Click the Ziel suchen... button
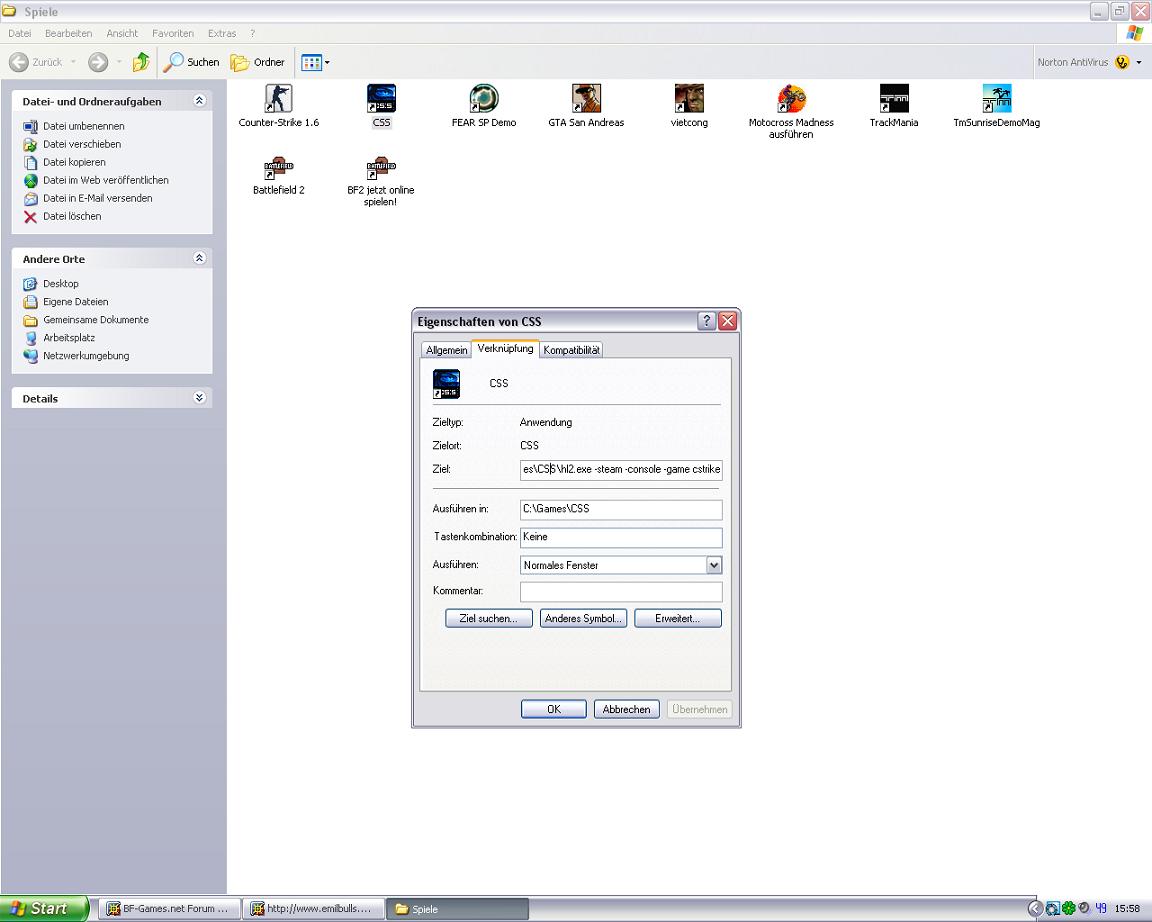Screen dimensions: 1152x922 click(489, 619)
